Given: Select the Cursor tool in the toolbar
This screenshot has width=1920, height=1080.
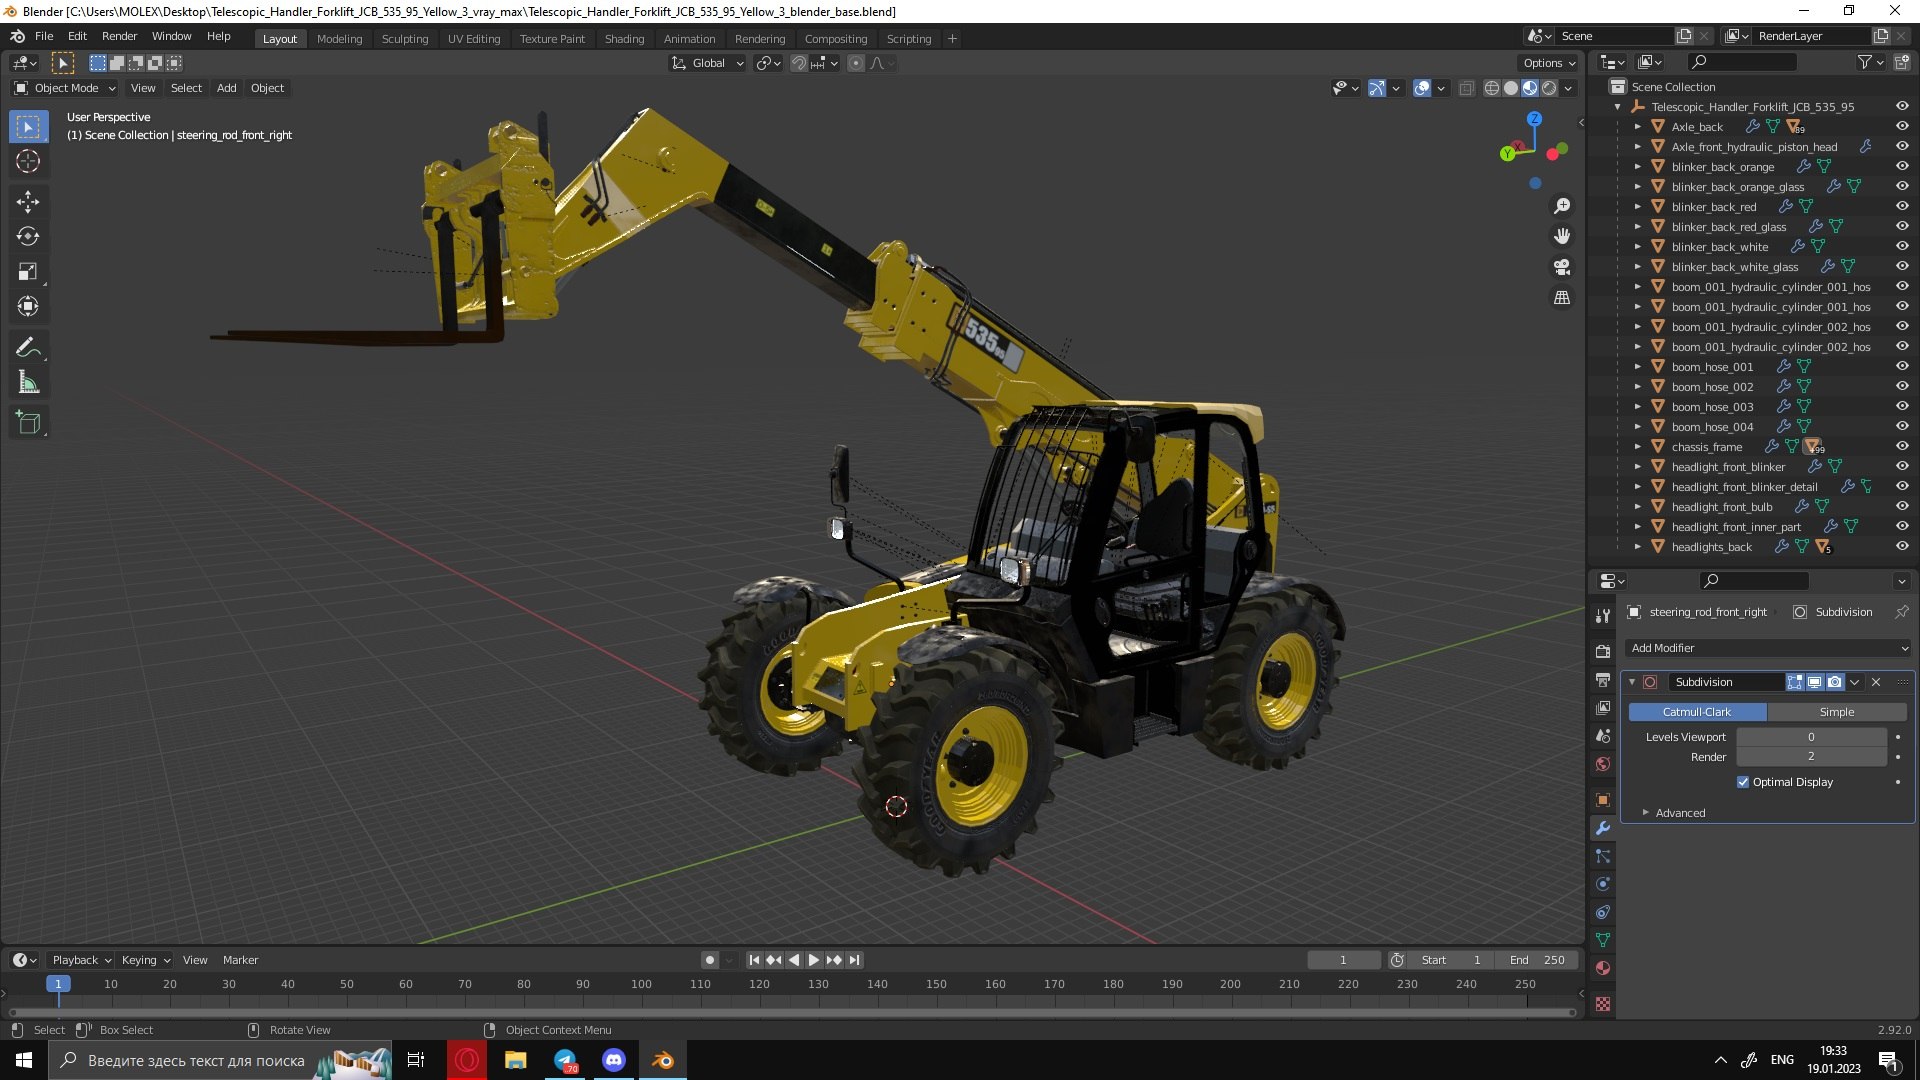Looking at the screenshot, I should click(x=28, y=161).
